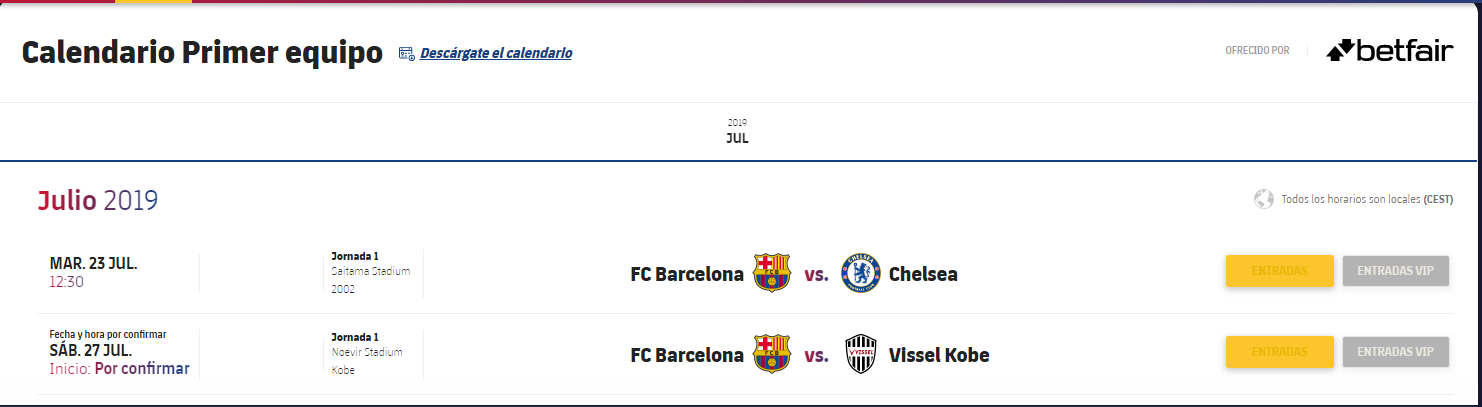The height and width of the screenshot is (407, 1482).
Task: Click the Chelsea club crest
Action: pyautogui.click(x=861, y=273)
